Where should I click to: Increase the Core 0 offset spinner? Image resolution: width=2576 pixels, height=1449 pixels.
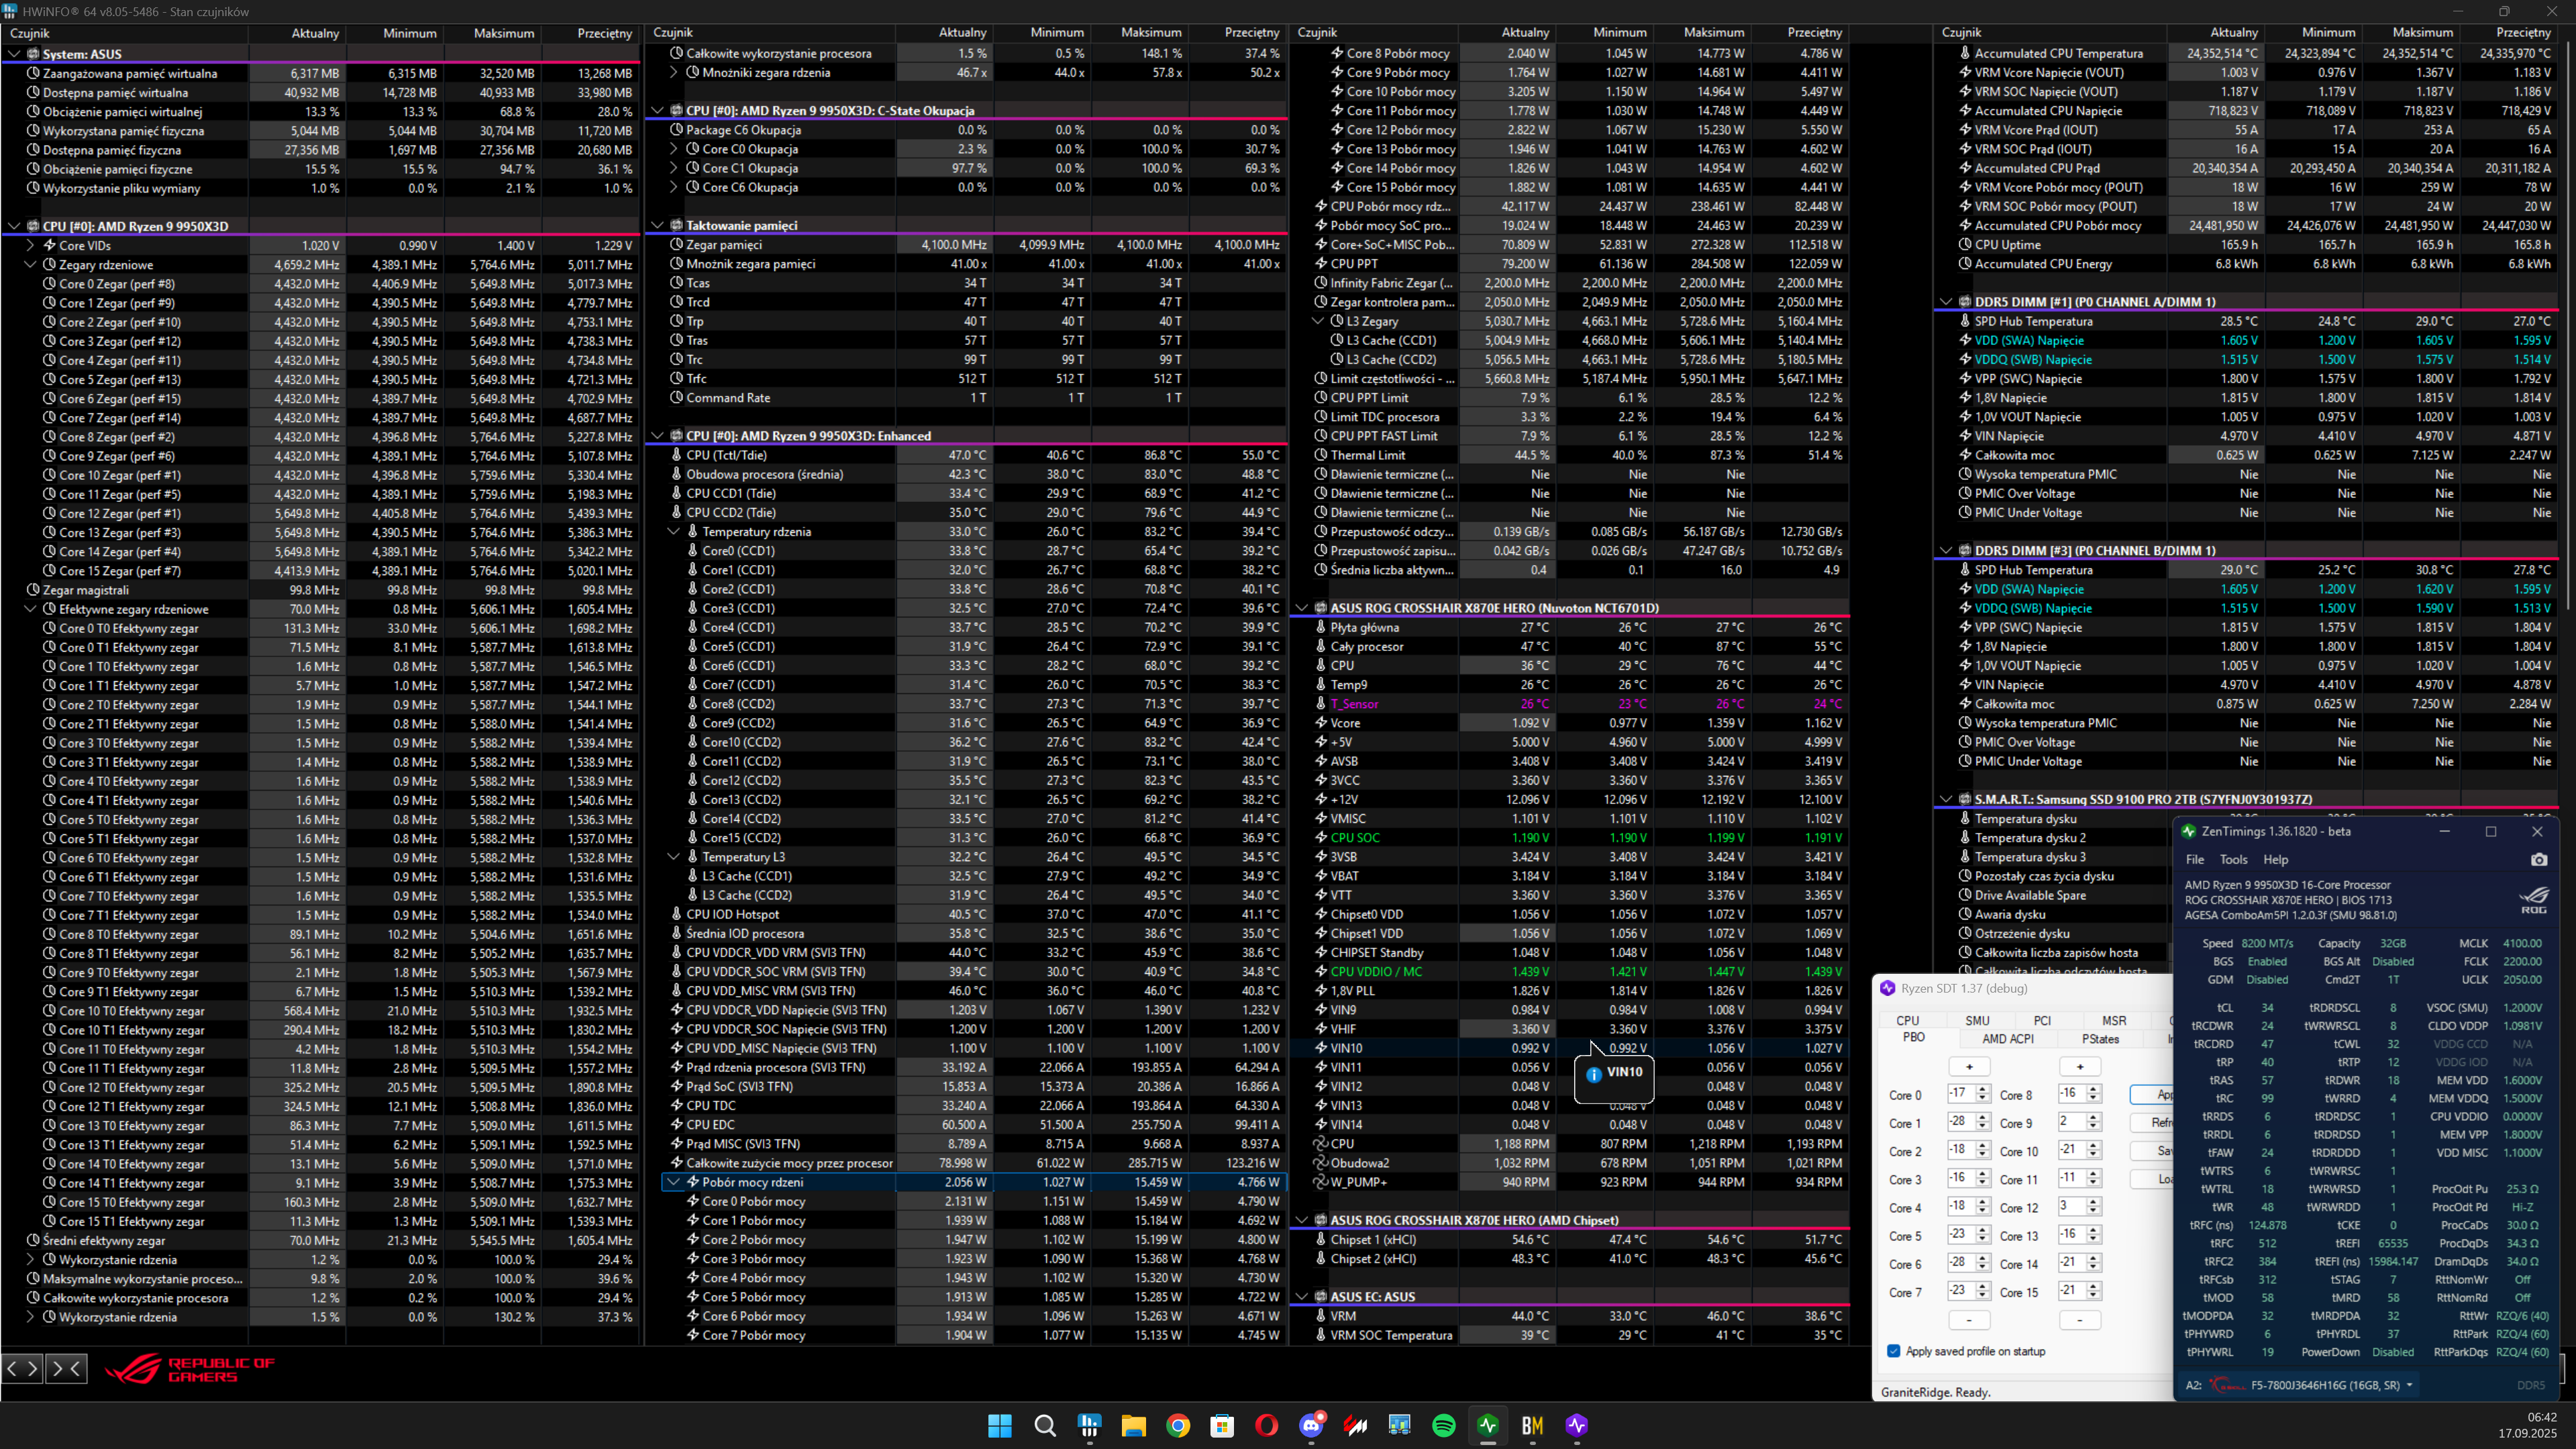click(x=1982, y=1090)
